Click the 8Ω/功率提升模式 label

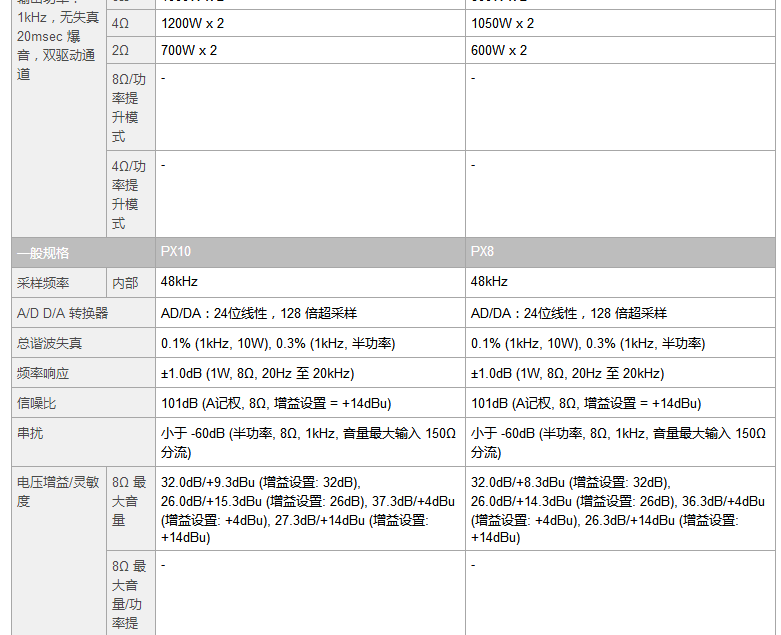click(x=129, y=108)
